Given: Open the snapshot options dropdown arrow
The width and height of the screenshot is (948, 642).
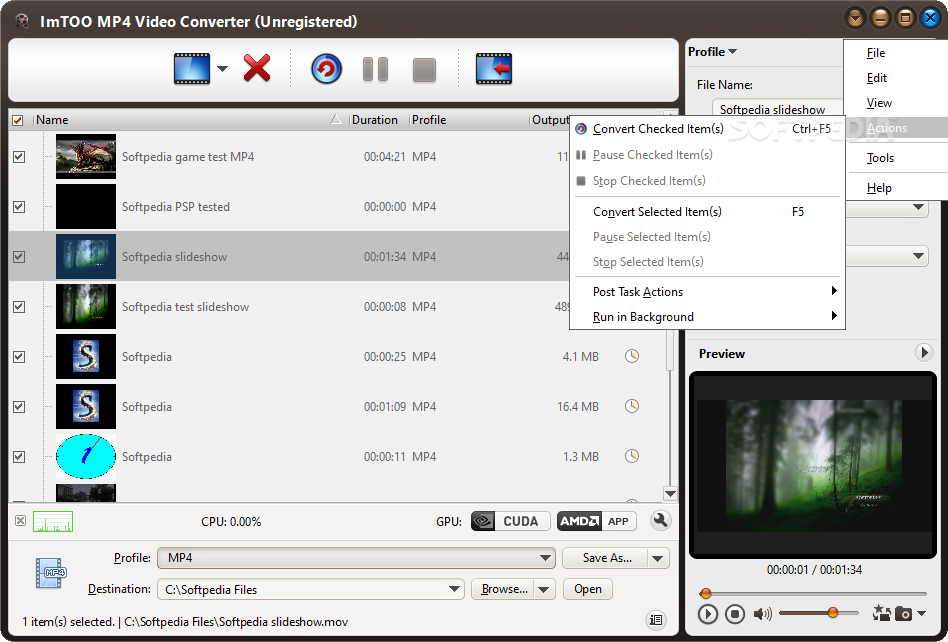Looking at the screenshot, I should pyautogui.click(x=921, y=614).
